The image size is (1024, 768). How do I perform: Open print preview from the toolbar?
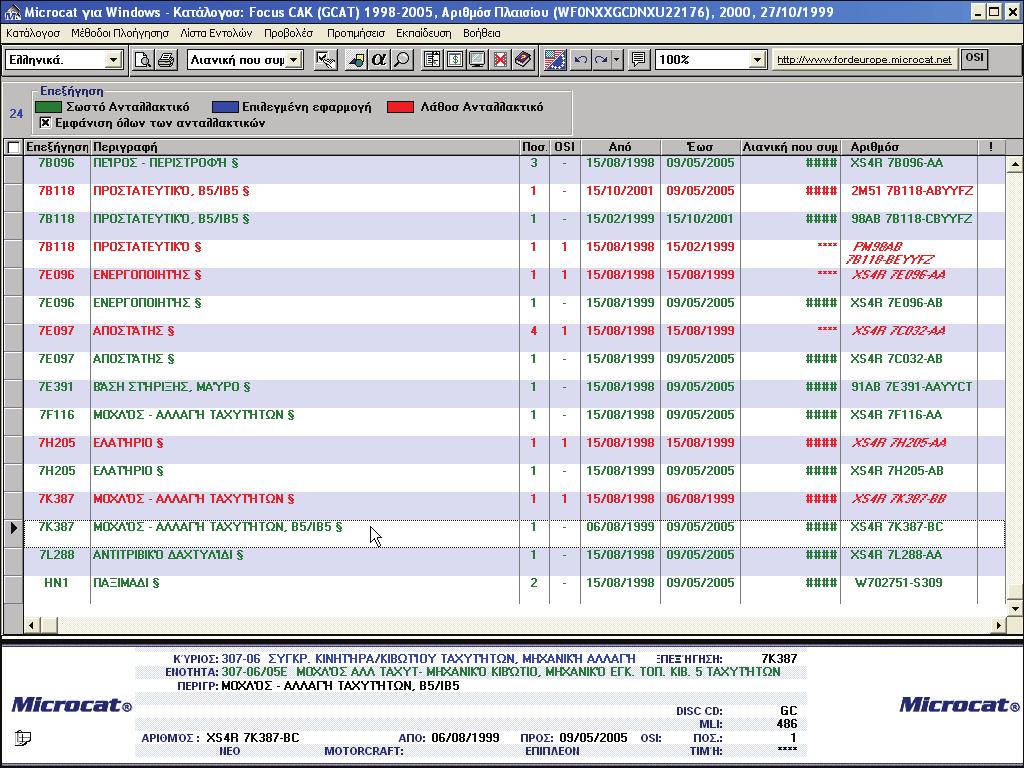tap(142, 60)
